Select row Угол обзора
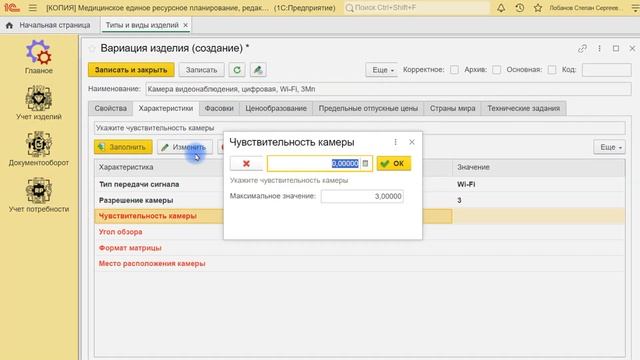The image size is (640, 360). (x=359, y=232)
